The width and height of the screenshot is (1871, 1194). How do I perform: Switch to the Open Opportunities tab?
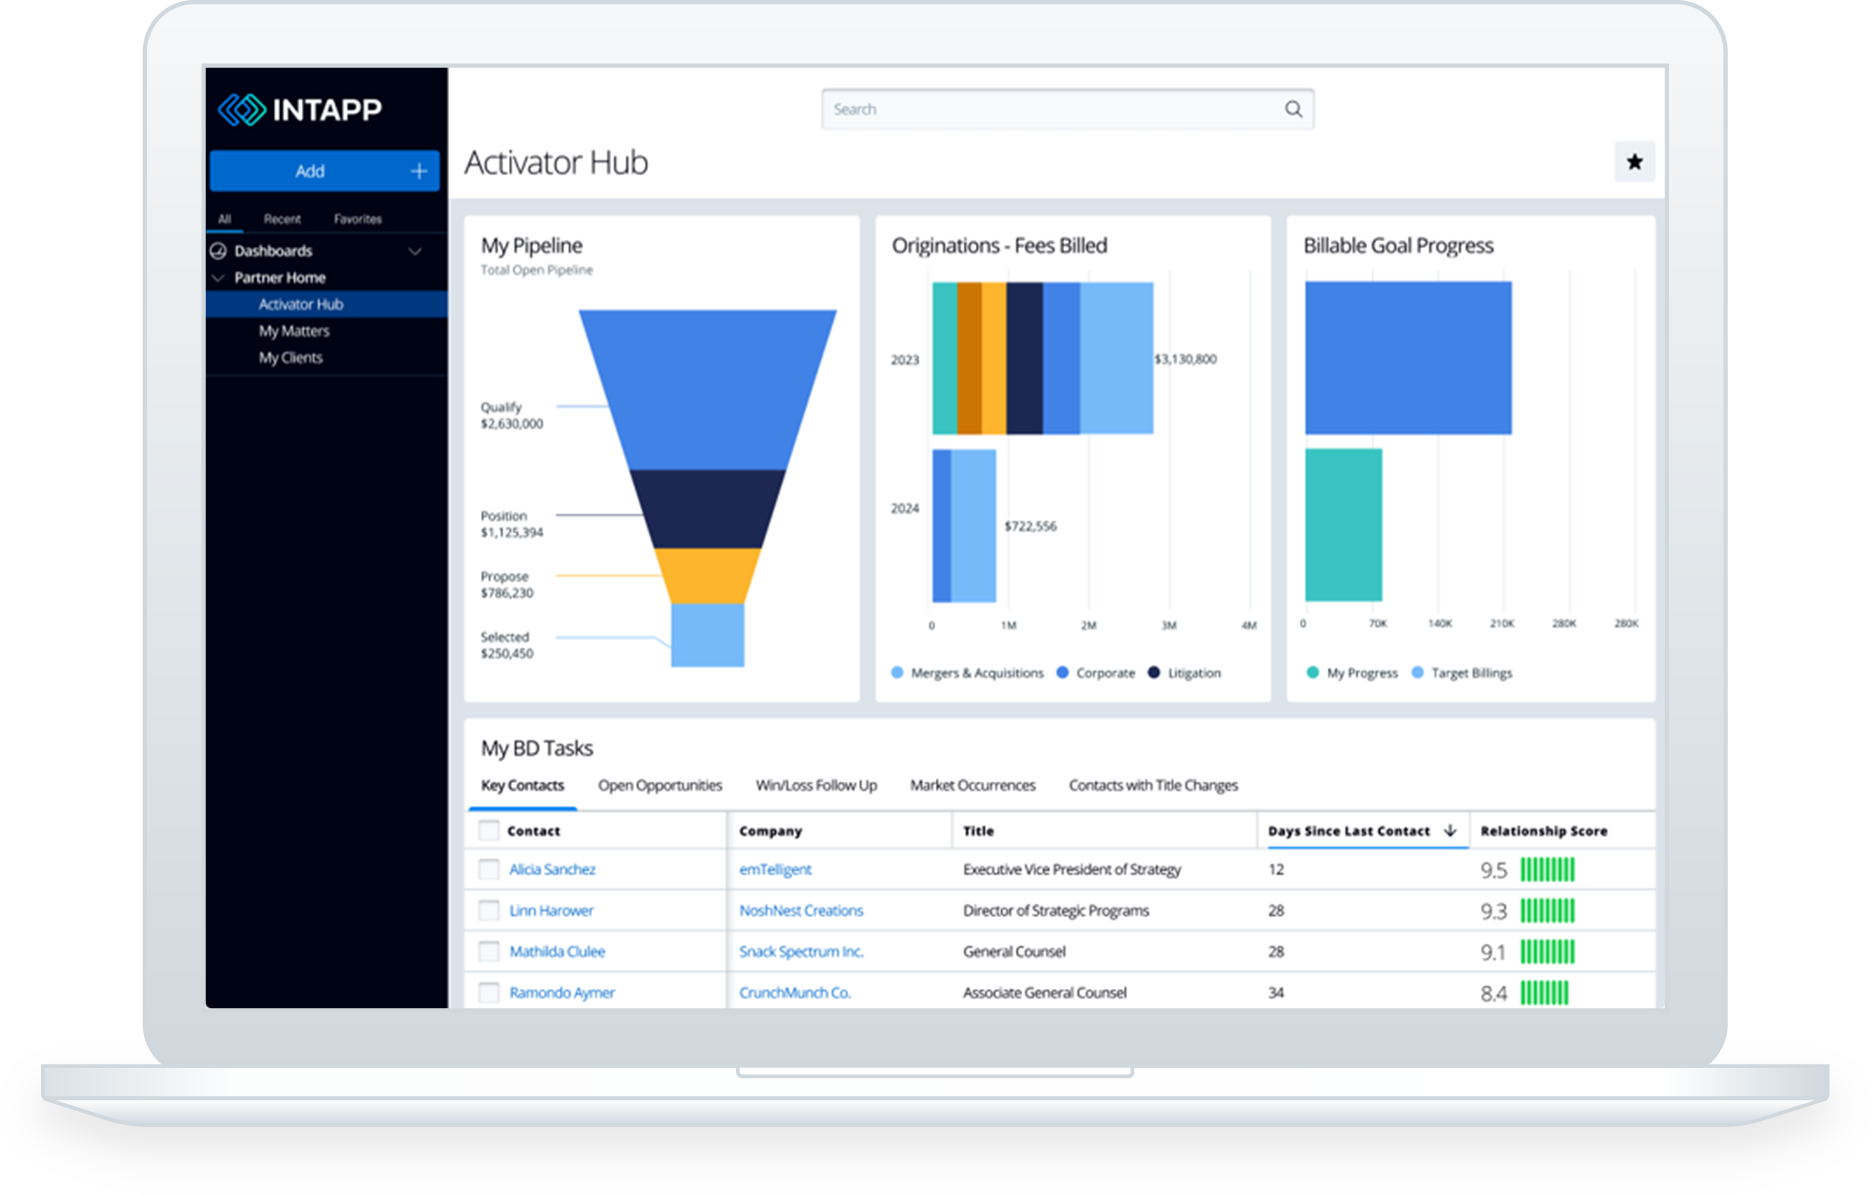660,785
